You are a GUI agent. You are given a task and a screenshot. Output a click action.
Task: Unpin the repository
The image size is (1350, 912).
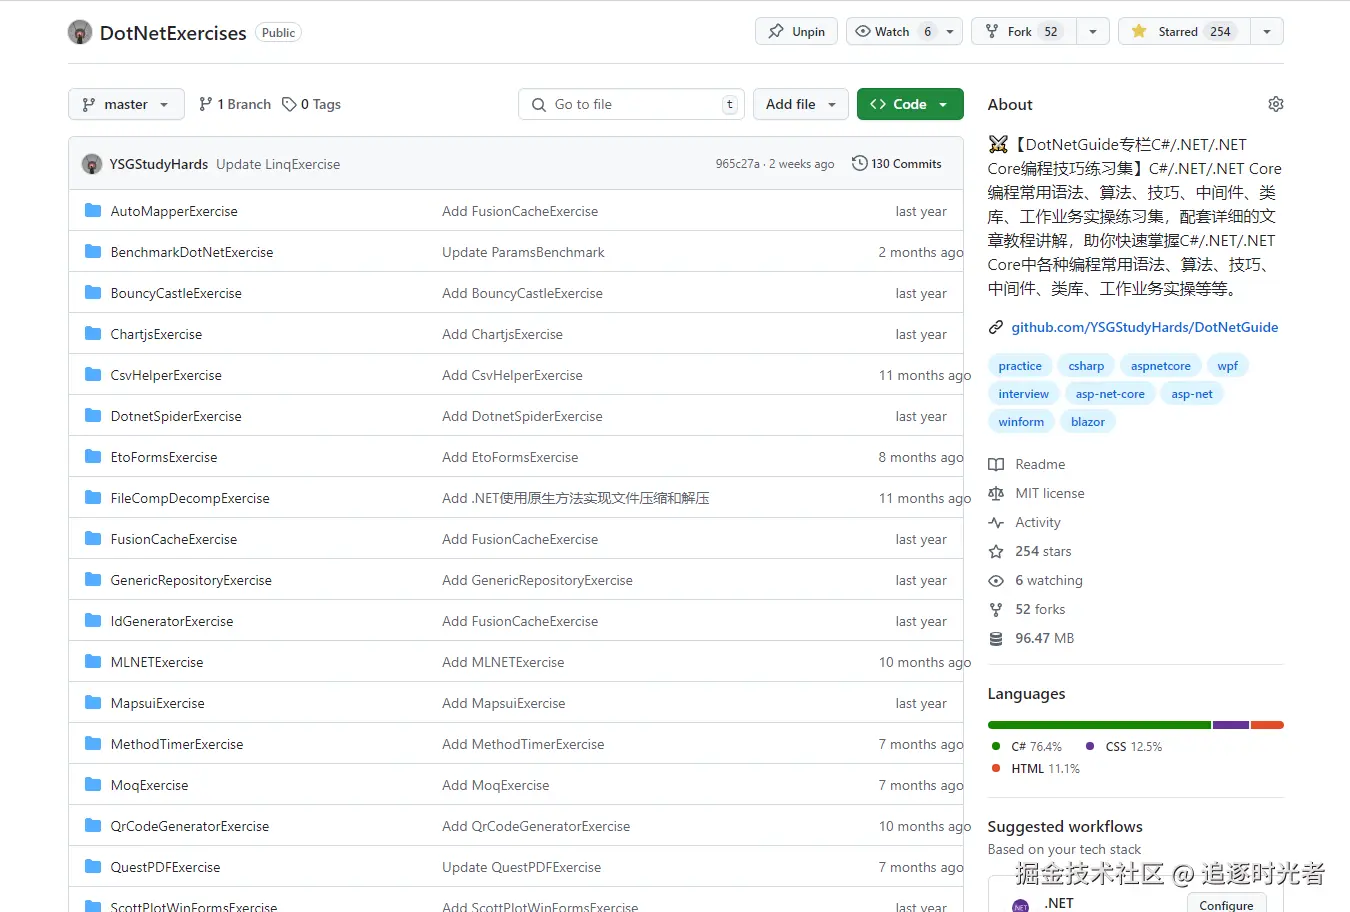pos(797,31)
